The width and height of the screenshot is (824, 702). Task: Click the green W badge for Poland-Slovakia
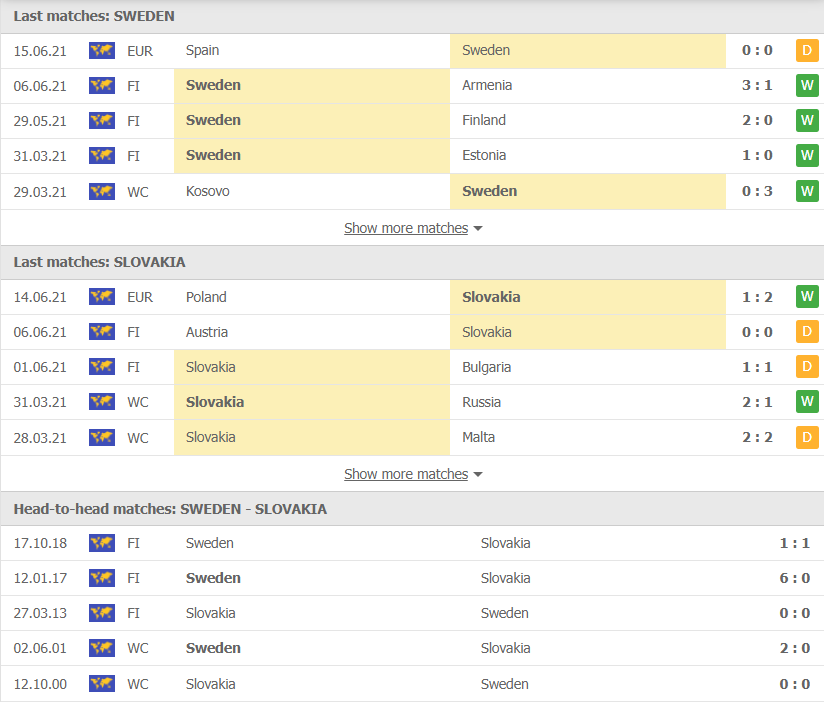pyautogui.click(x=807, y=296)
